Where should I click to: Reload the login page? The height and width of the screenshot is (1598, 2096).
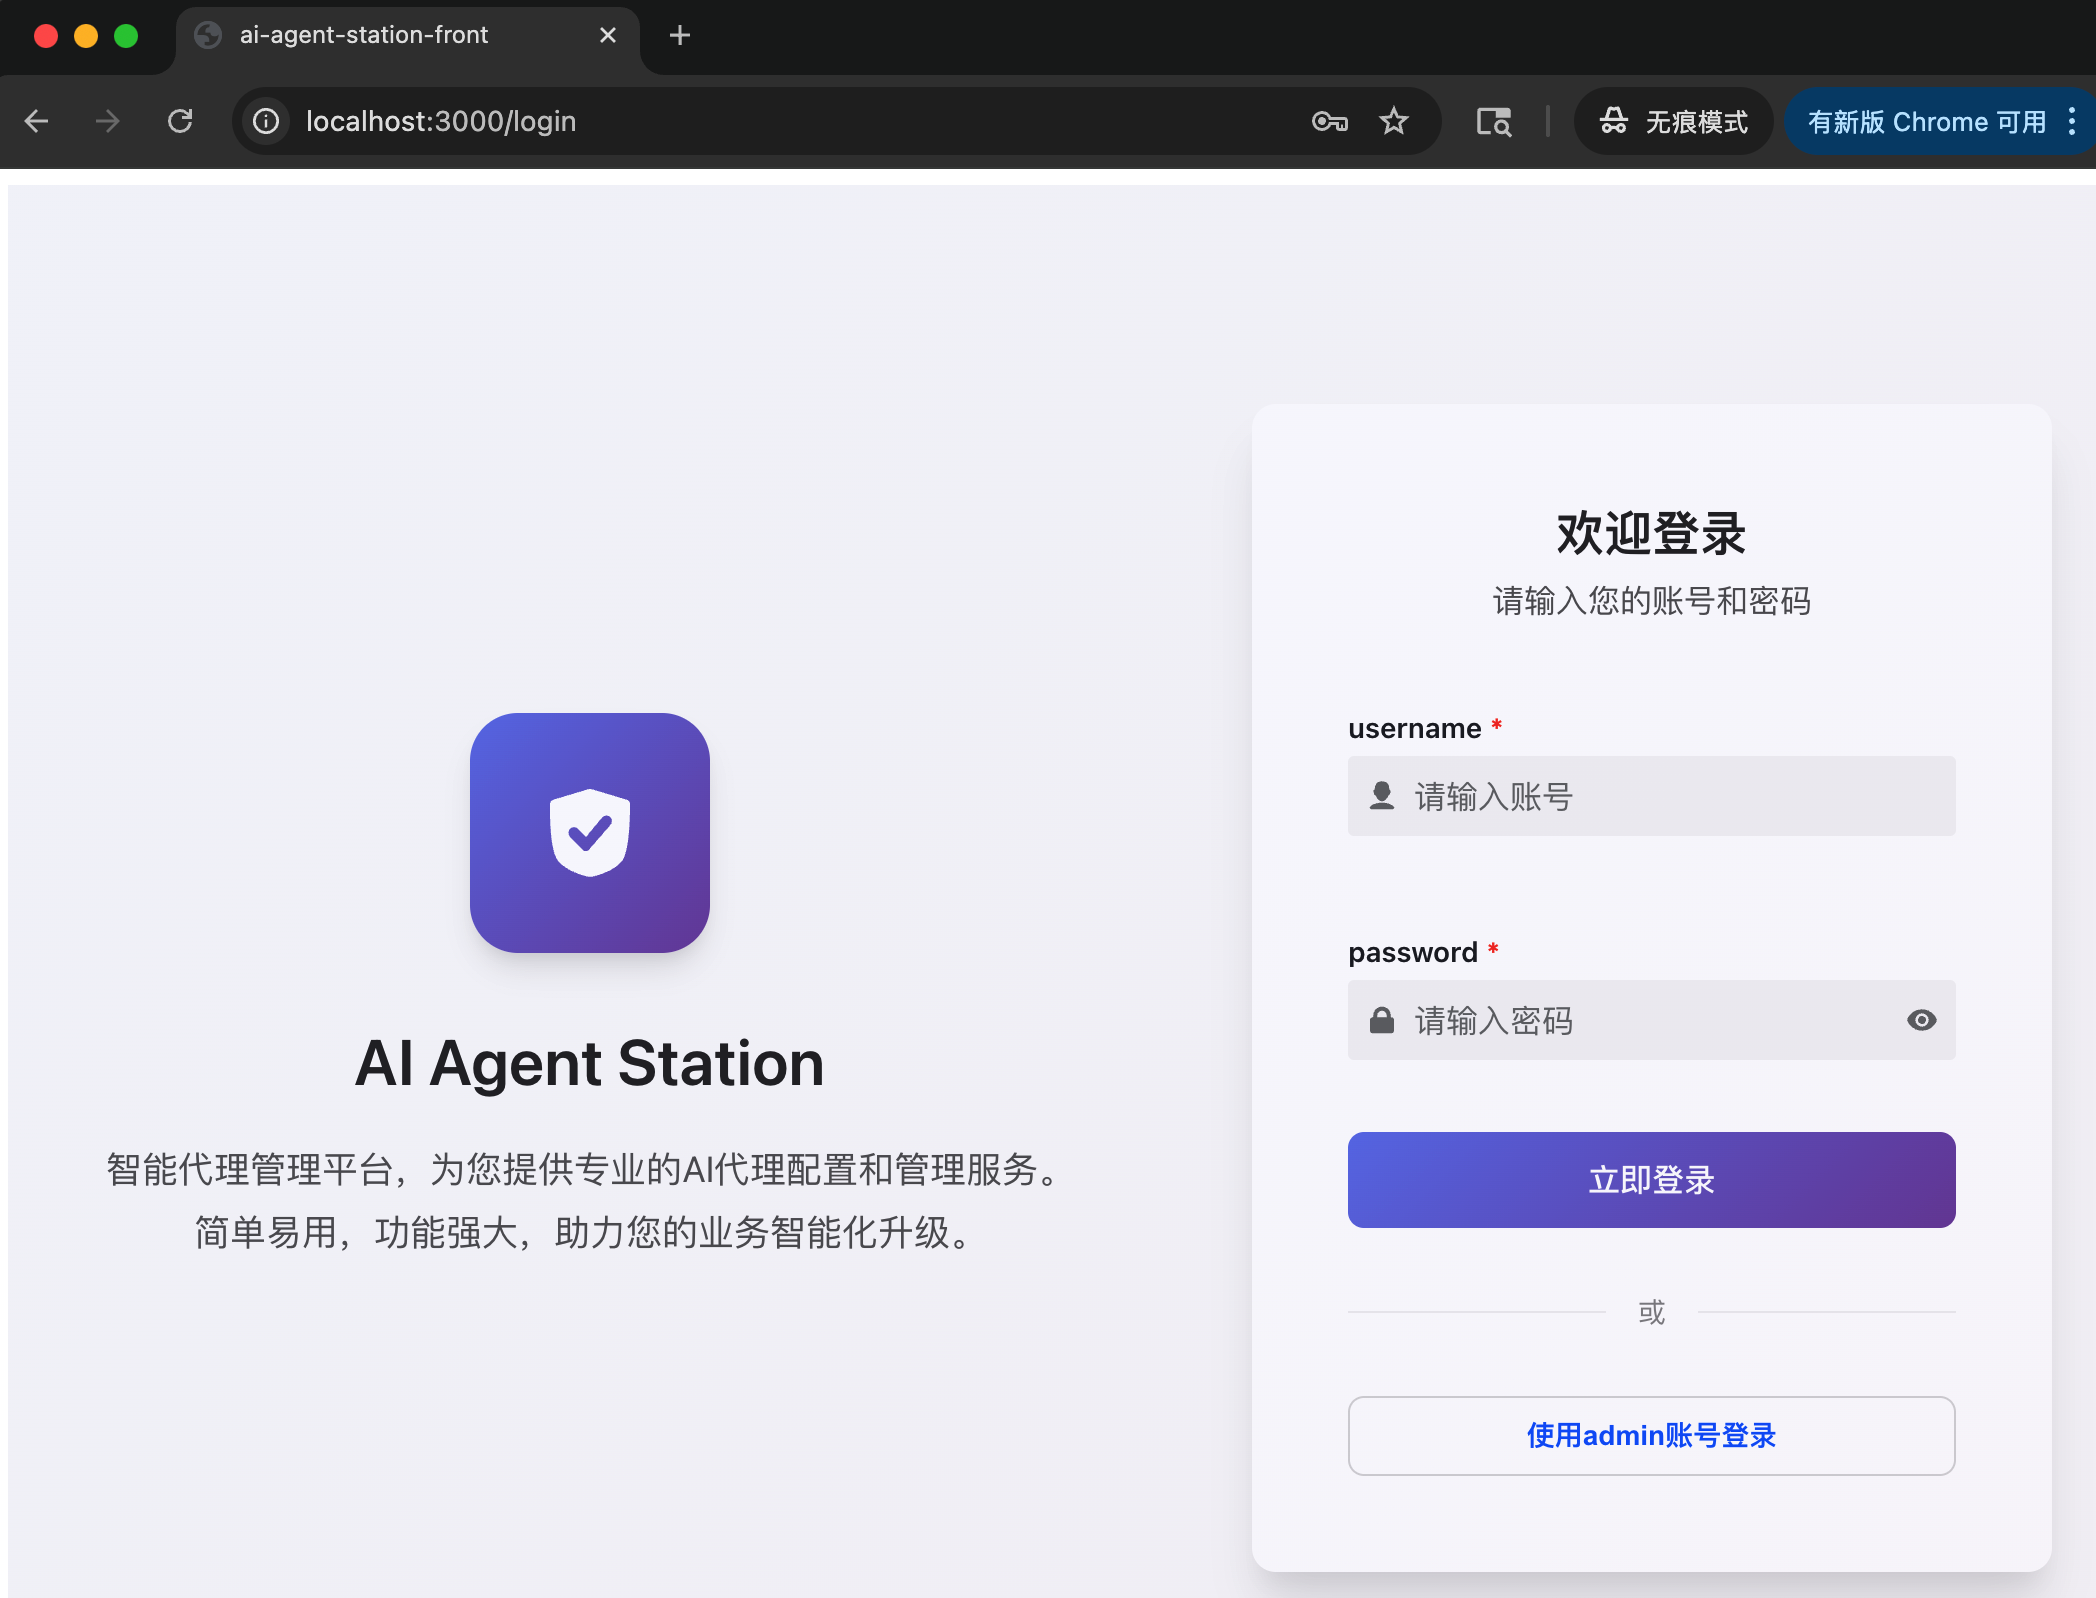pyautogui.click(x=180, y=122)
